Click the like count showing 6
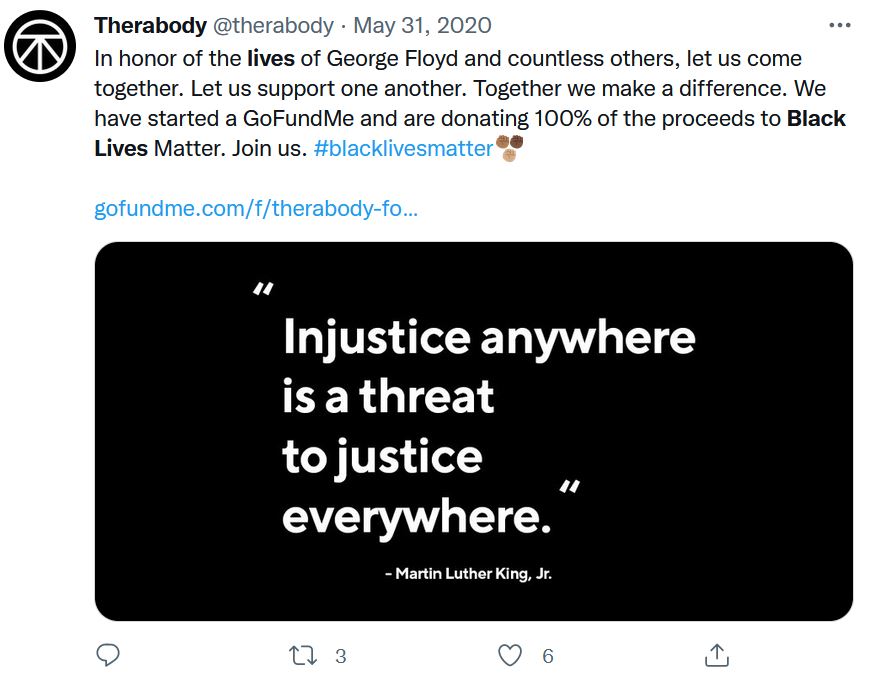Image resolution: width=871 pixels, height=680 pixels. 548,656
